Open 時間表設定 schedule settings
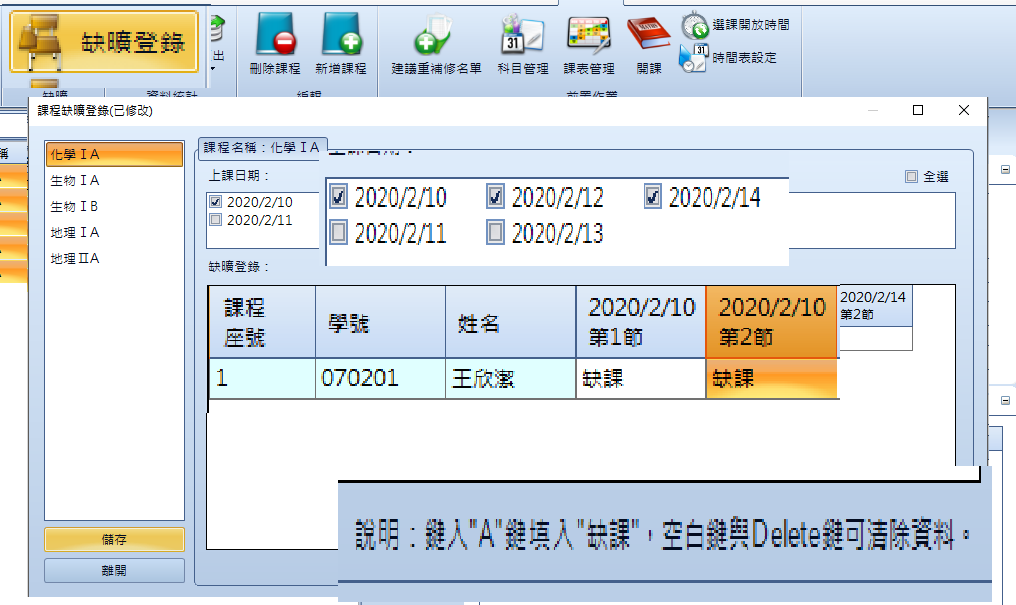 (728, 58)
